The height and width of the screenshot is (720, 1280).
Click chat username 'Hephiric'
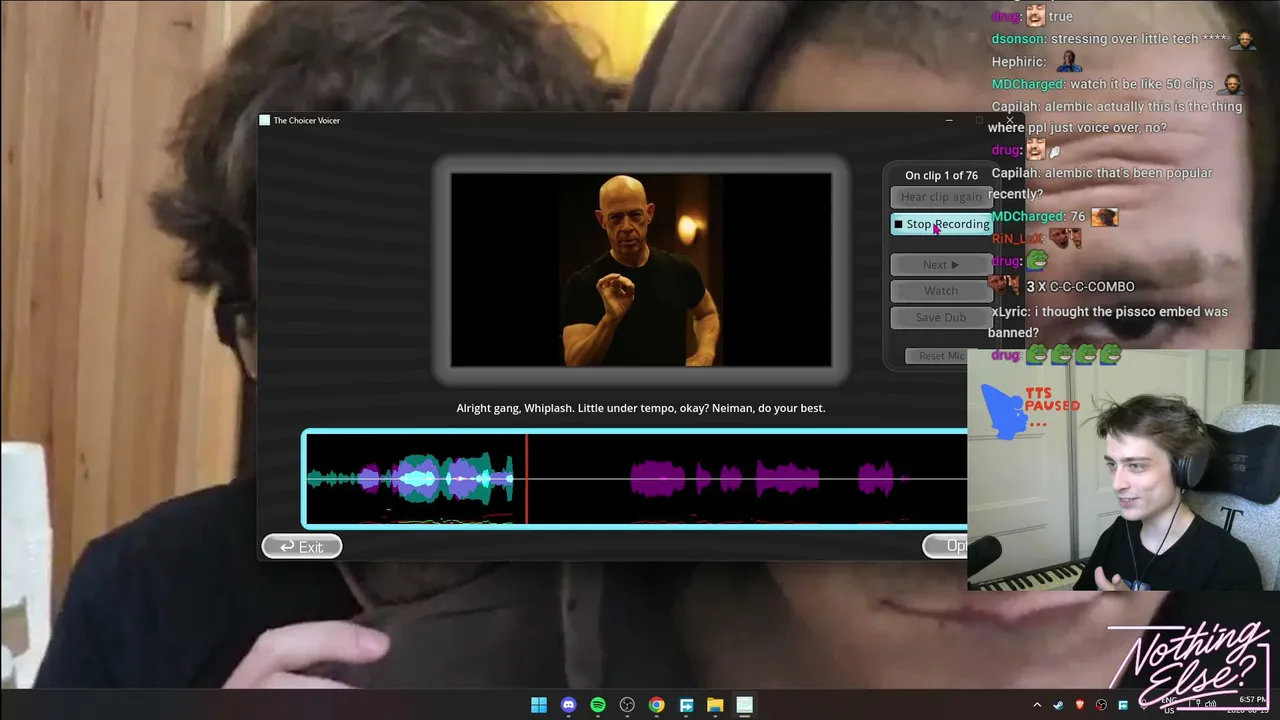1020,61
